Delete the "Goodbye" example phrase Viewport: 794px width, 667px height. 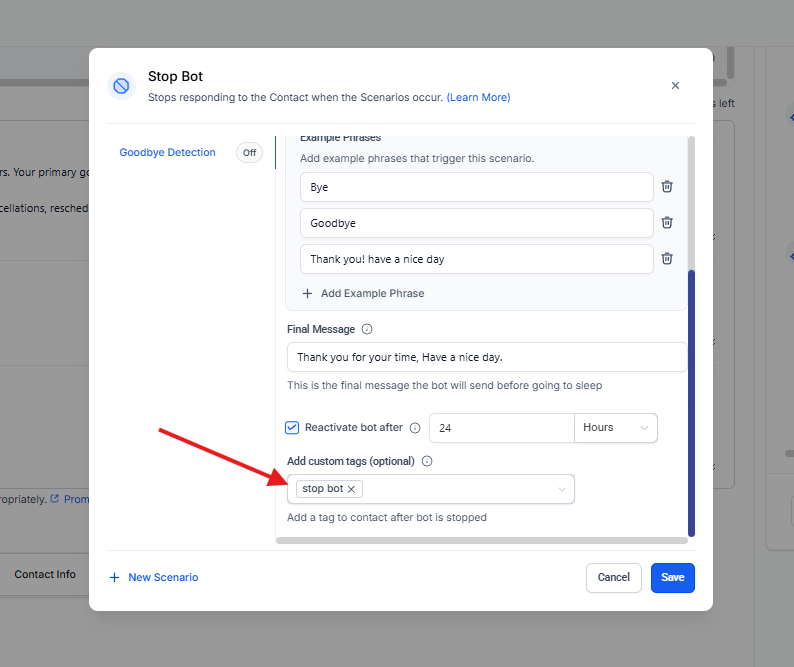[667, 223]
